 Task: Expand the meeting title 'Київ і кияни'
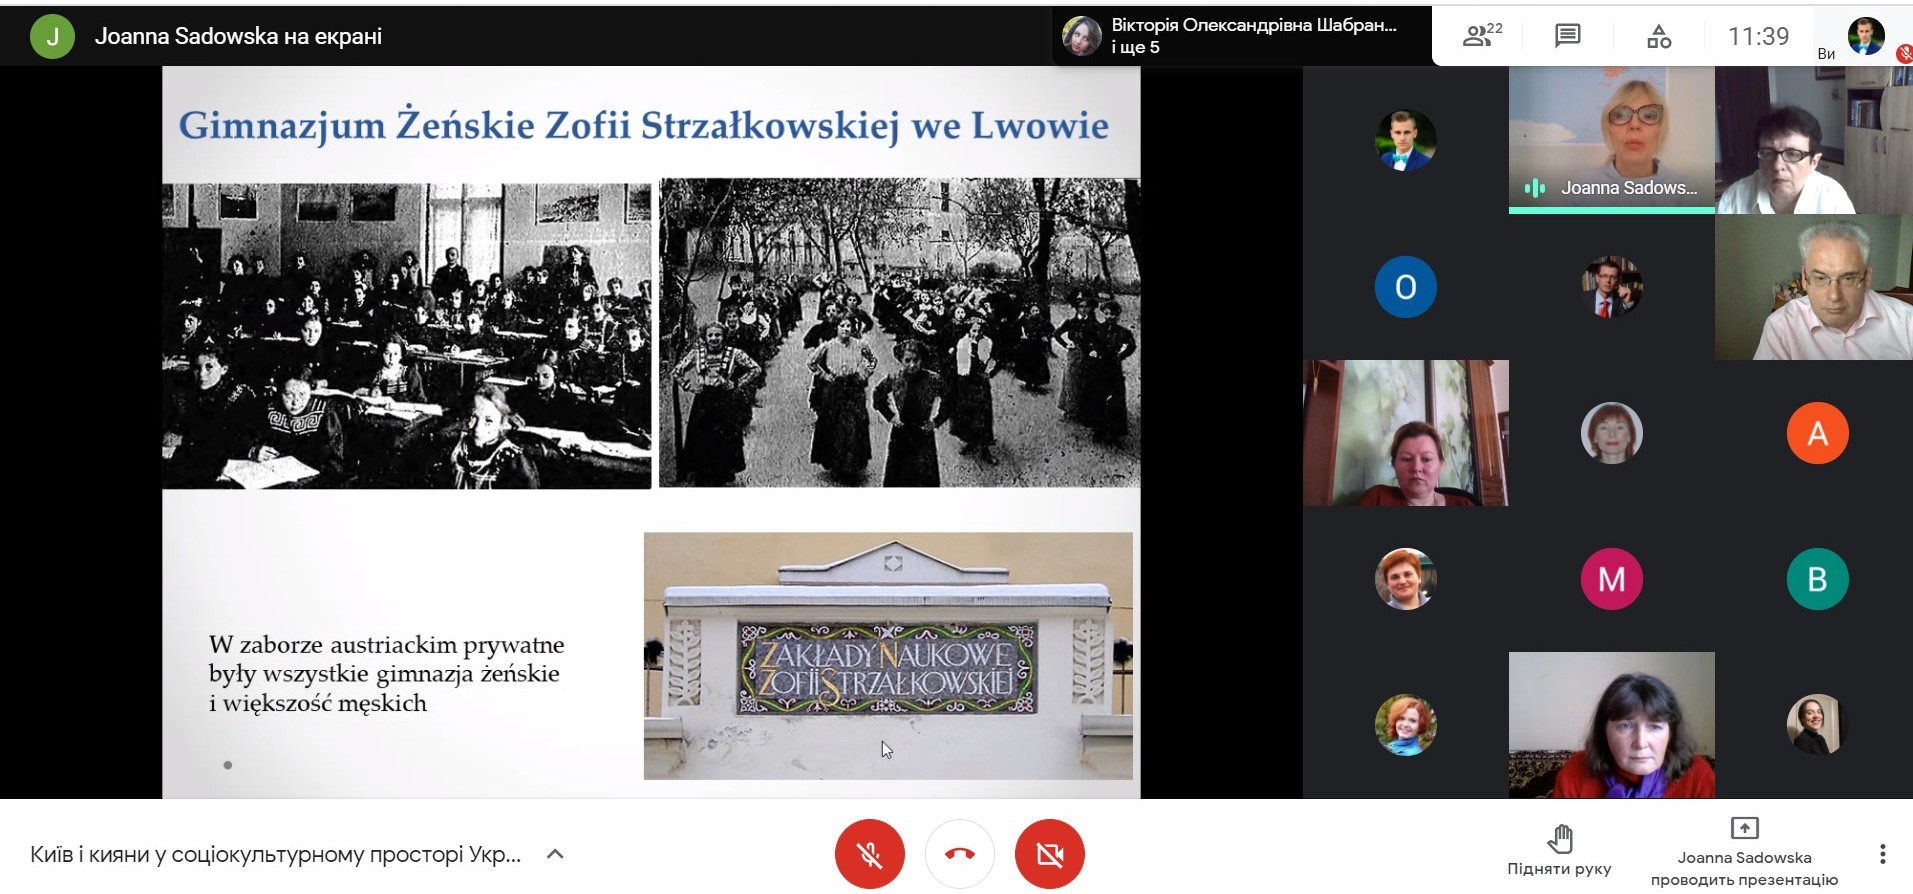point(275,854)
